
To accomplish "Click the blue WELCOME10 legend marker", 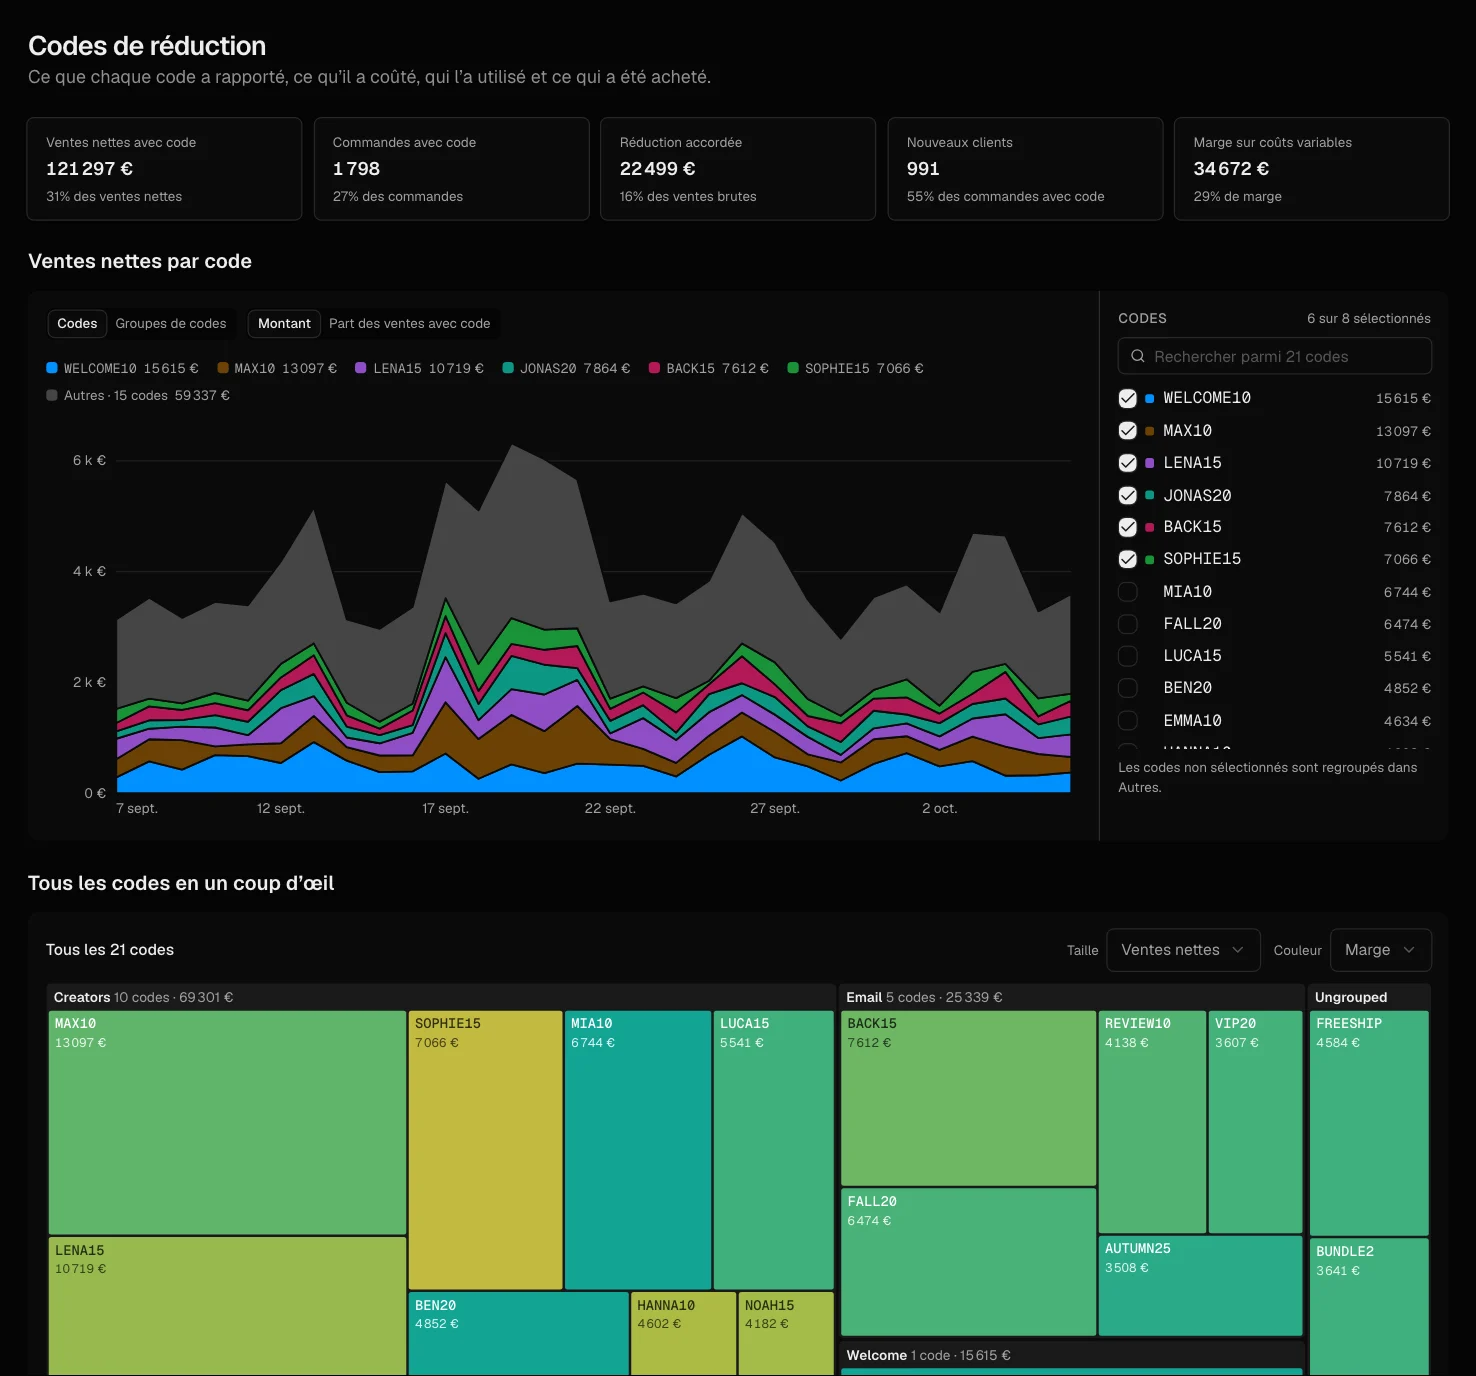I will pos(52,368).
